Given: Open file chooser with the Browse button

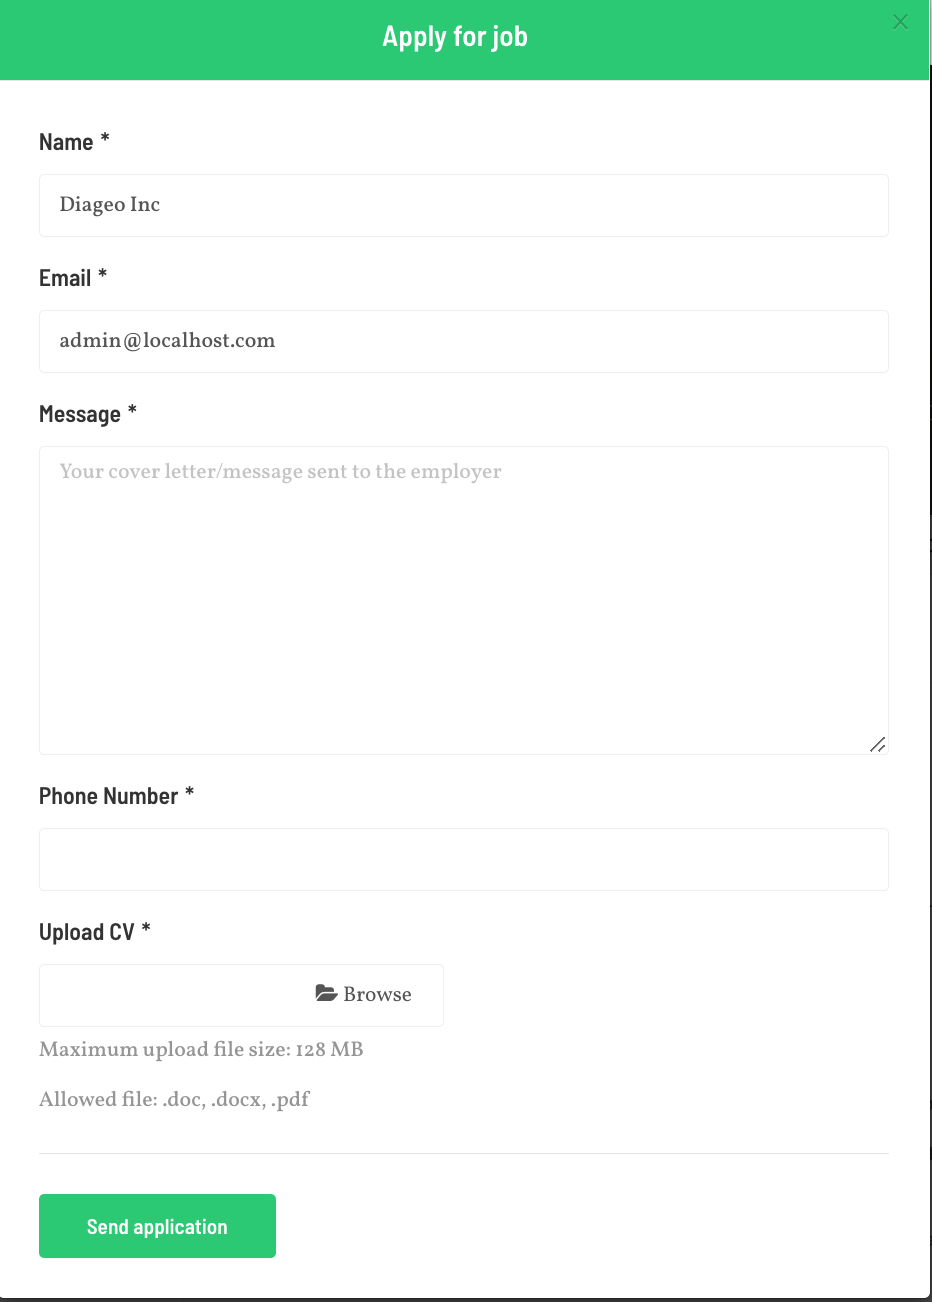Looking at the screenshot, I should [363, 994].
